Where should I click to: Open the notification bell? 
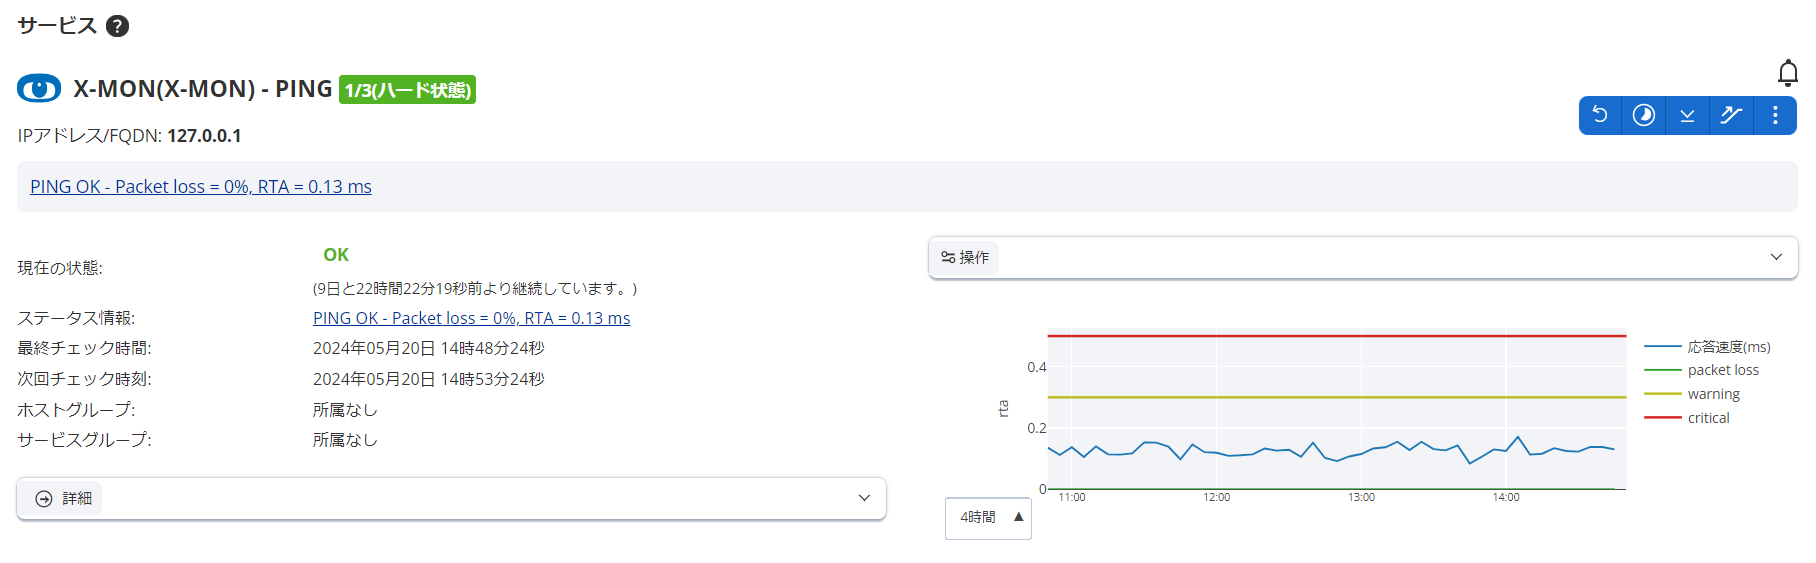pyautogui.click(x=1787, y=73)
